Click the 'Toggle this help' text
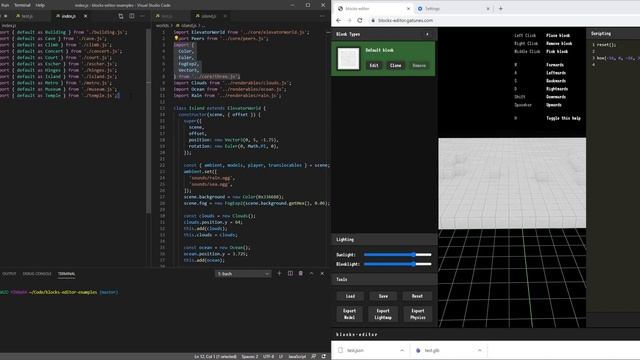Viewport: 640px width, 360px height. (x=563, y=118)
